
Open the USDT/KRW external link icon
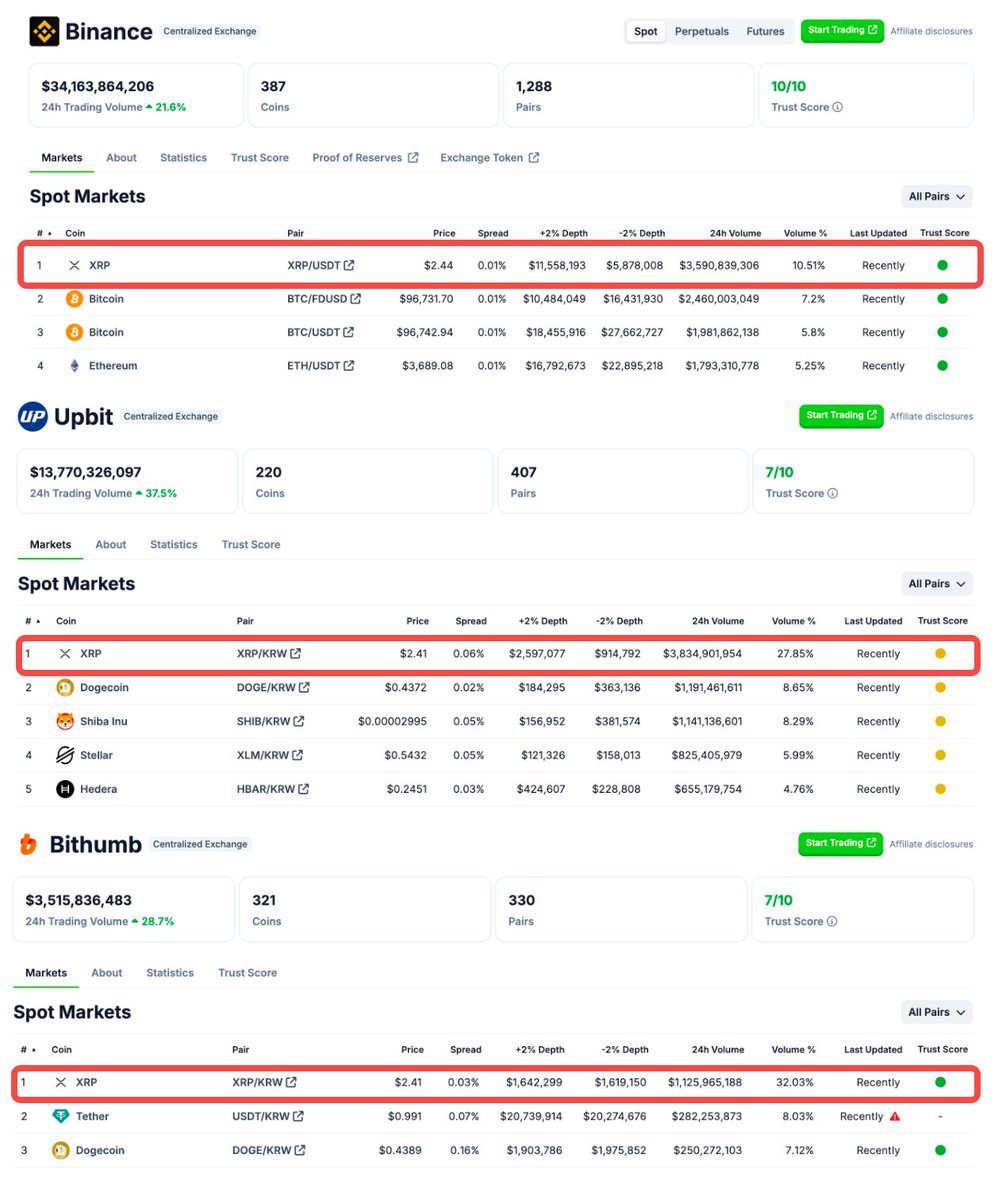point(299,1116)
